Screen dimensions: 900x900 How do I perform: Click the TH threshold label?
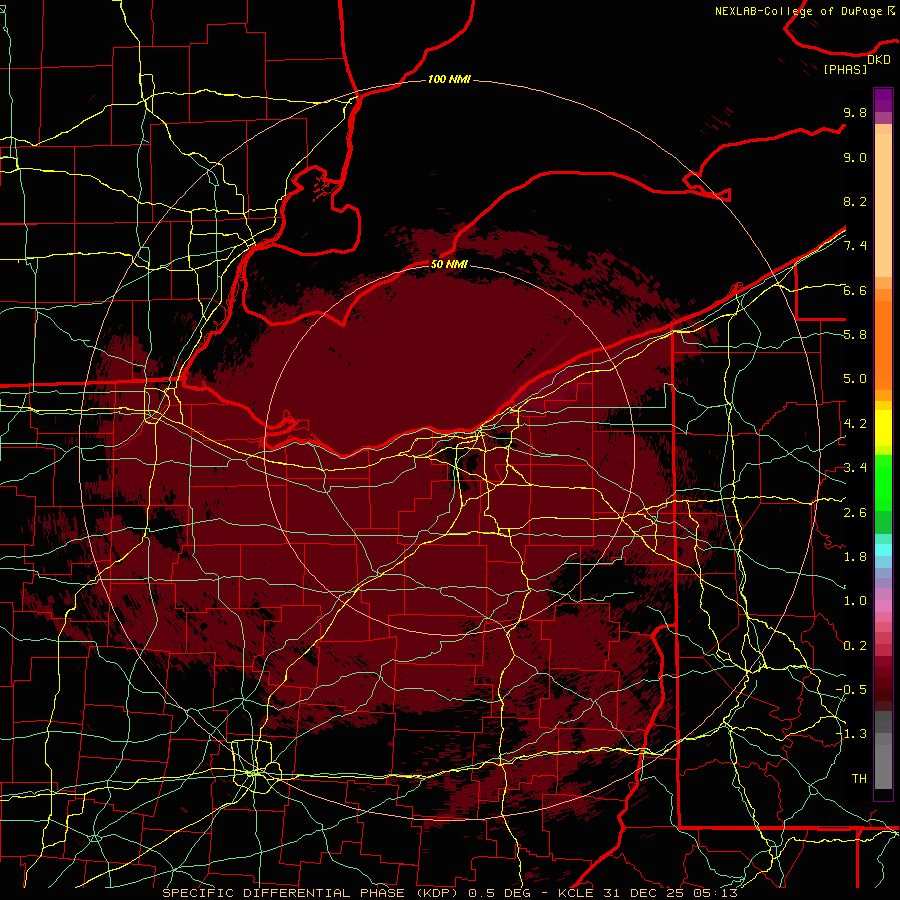(859, 779)
